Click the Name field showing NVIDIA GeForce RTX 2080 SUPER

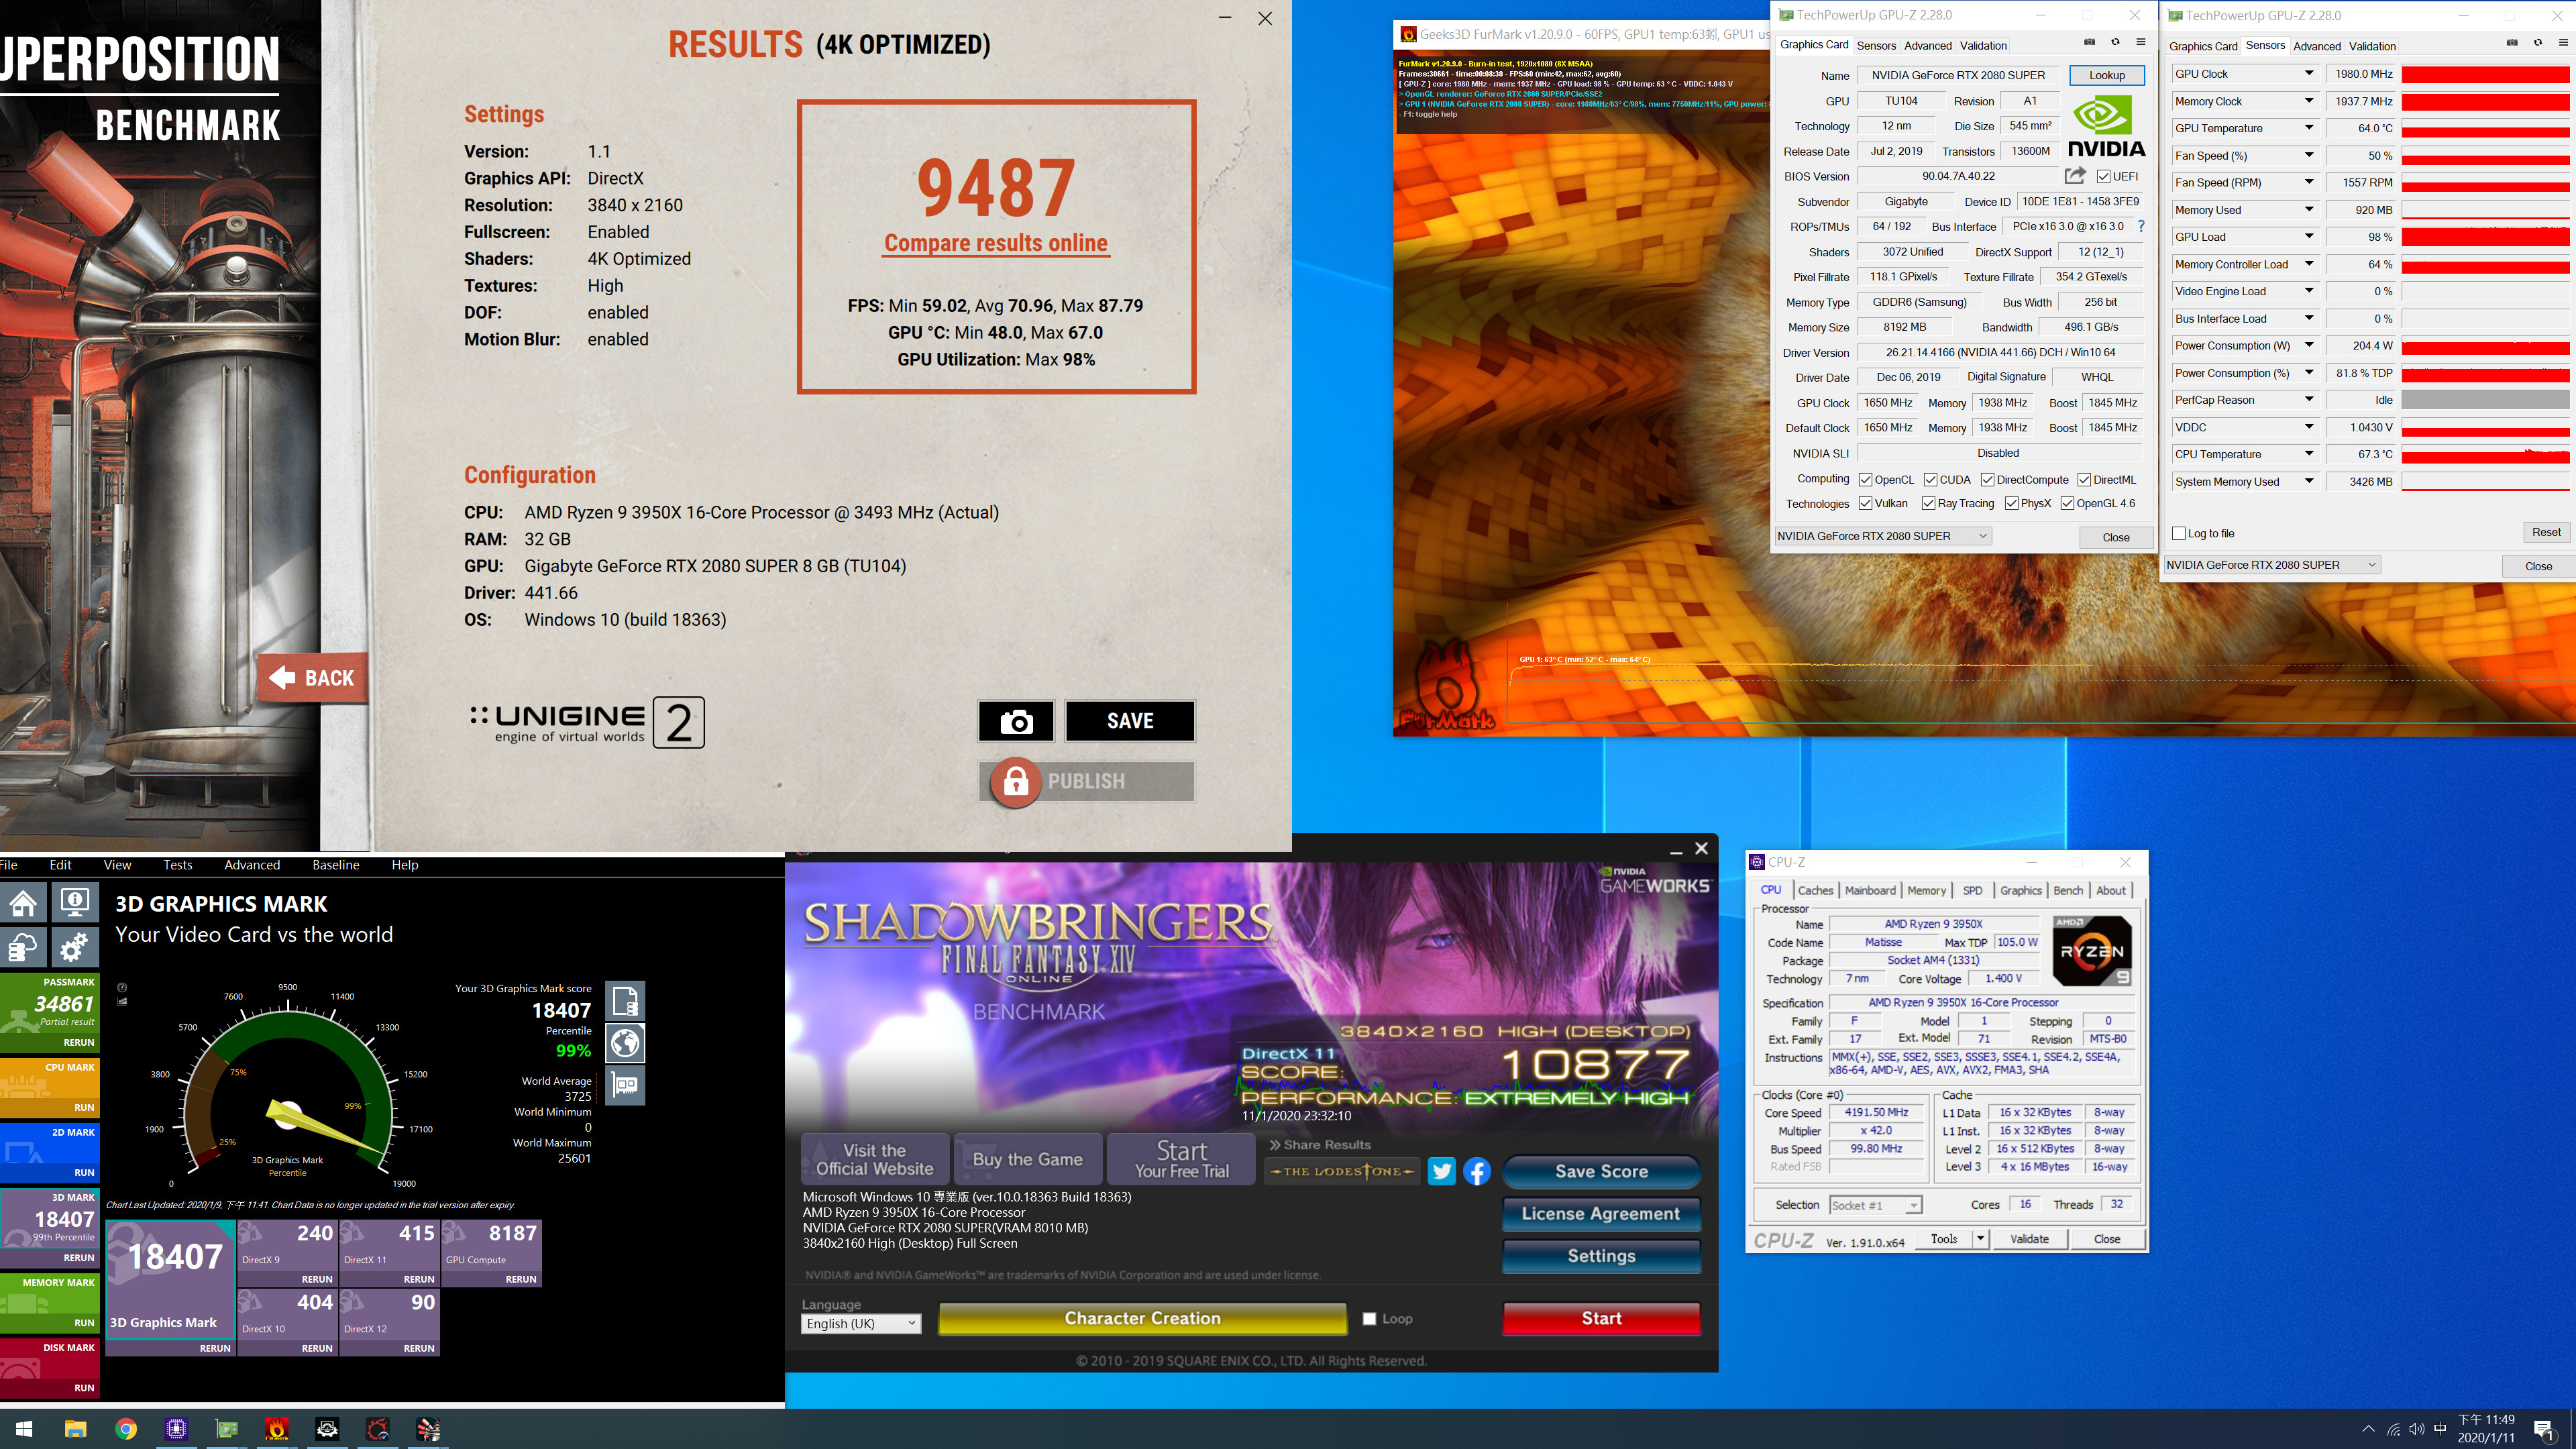point(1957,75)
